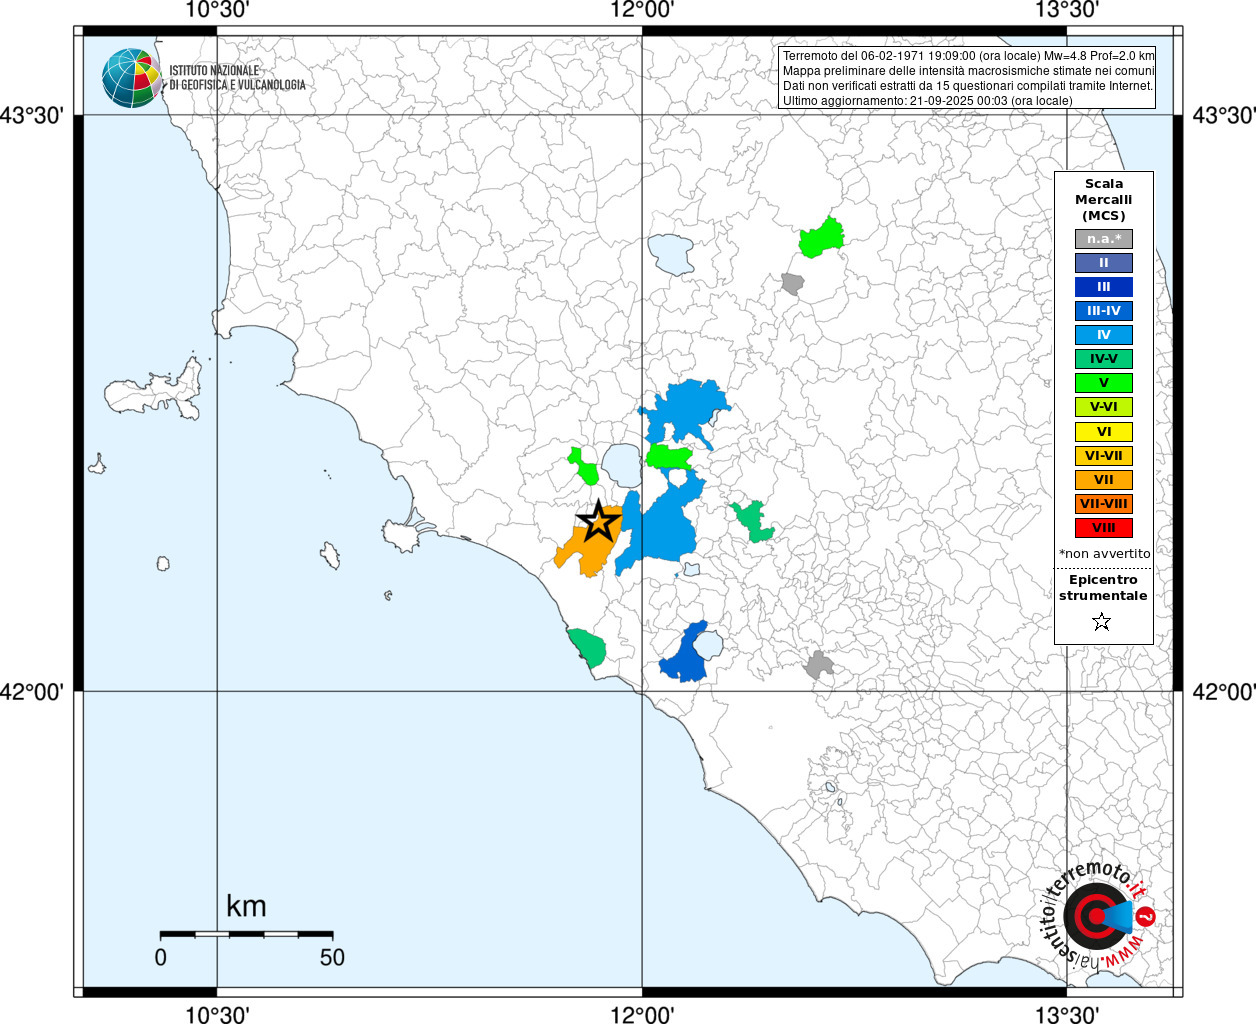Click the Dati non verificati questionari line
The height and width of the screenshot is (1024, 1256).
tap(968, 86)
